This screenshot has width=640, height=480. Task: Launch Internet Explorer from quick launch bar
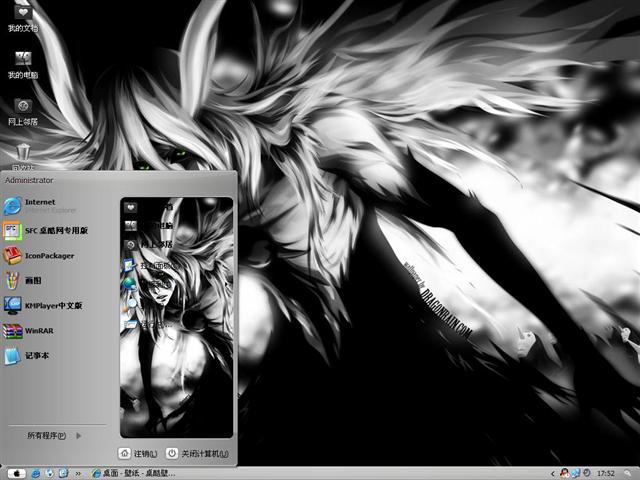tap(36, 473)
